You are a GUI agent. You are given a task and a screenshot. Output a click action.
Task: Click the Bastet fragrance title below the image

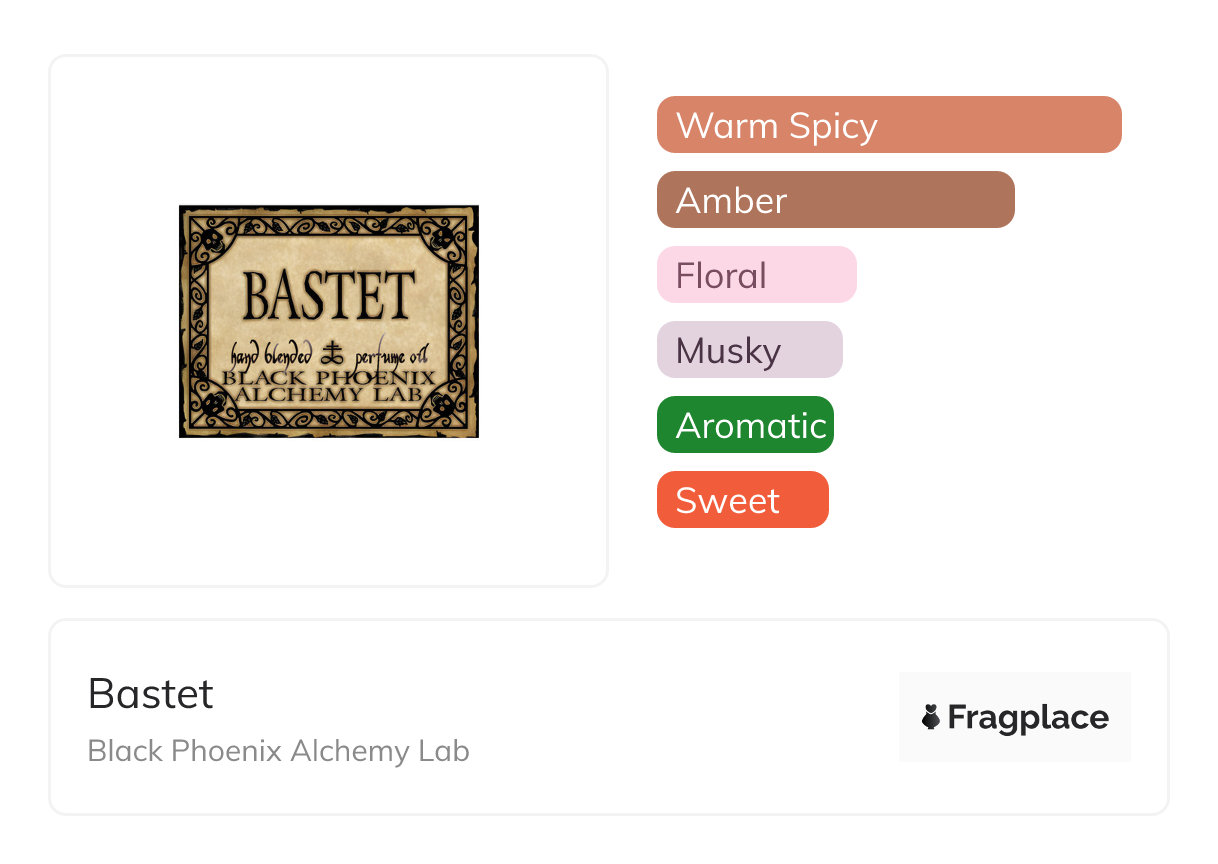point(151,694)
